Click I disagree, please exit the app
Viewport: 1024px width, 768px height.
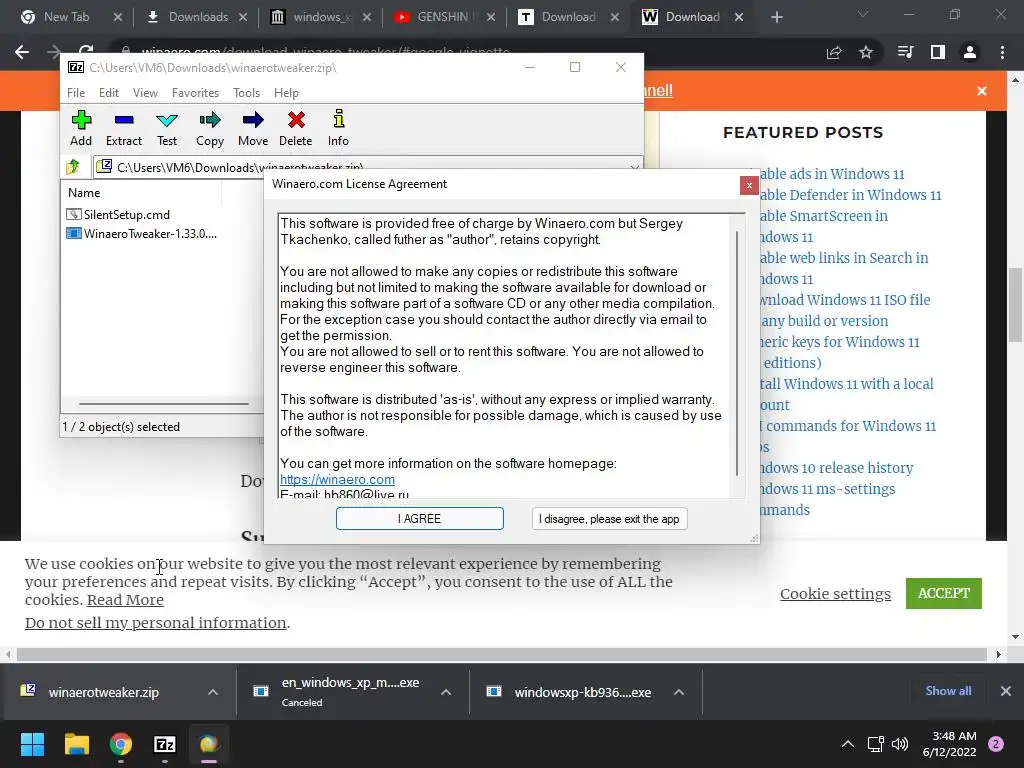609,519
